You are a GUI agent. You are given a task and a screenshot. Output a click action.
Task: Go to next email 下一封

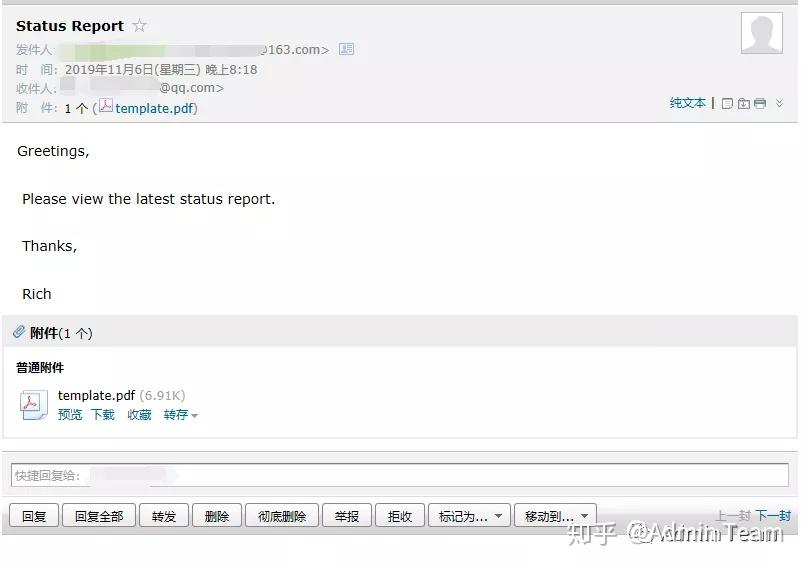773,515
